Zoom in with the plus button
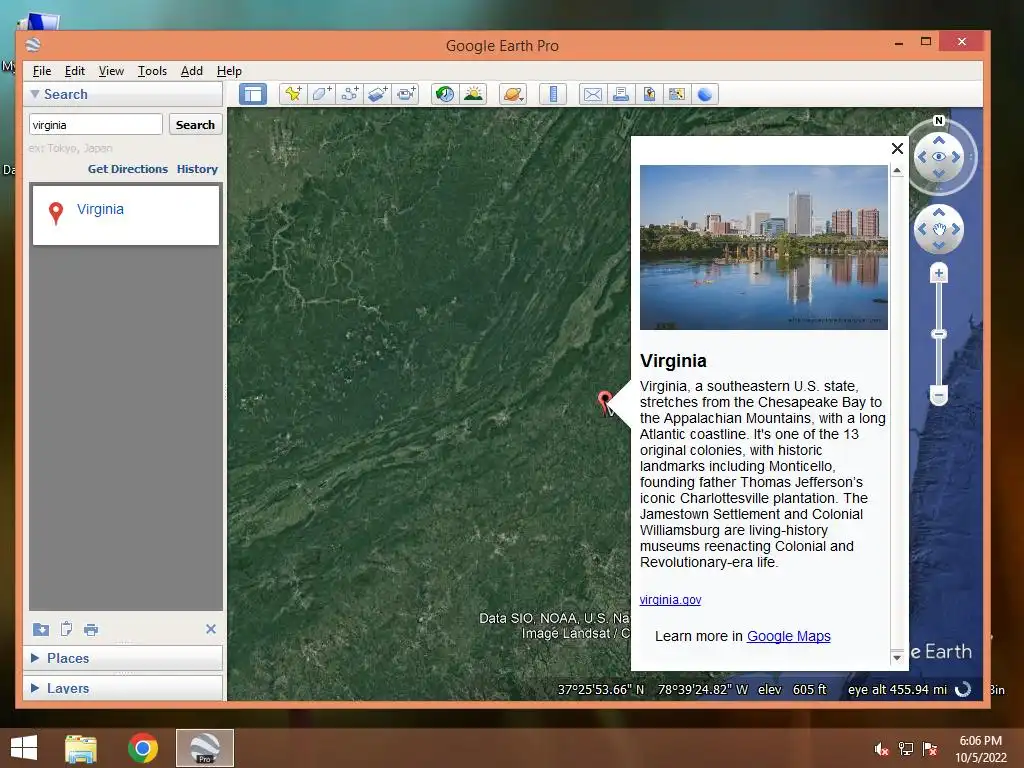Viewport: 1024px width, 768px height. point(938,273)
